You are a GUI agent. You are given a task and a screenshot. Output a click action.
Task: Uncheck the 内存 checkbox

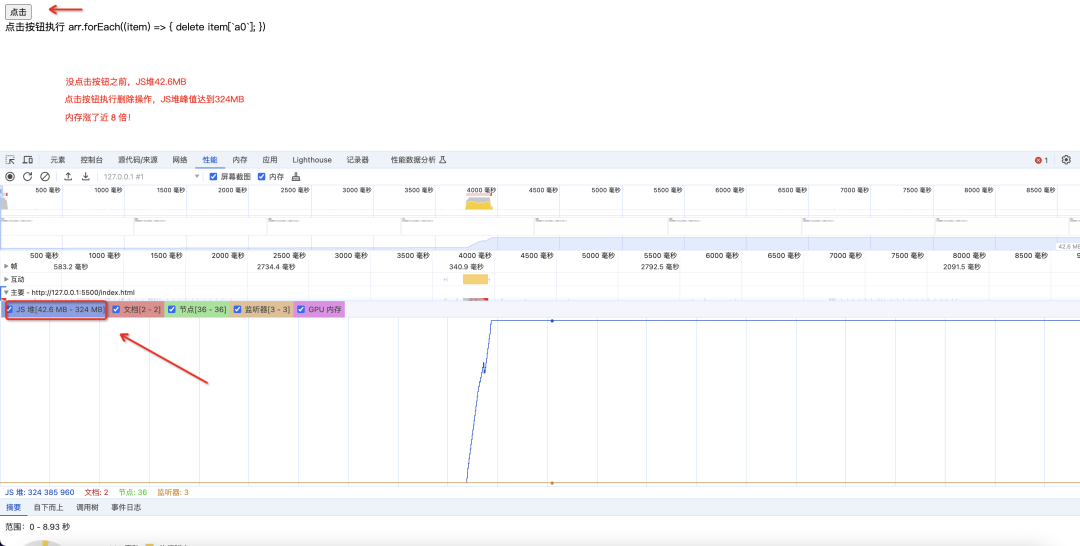(x=262, y=177)
